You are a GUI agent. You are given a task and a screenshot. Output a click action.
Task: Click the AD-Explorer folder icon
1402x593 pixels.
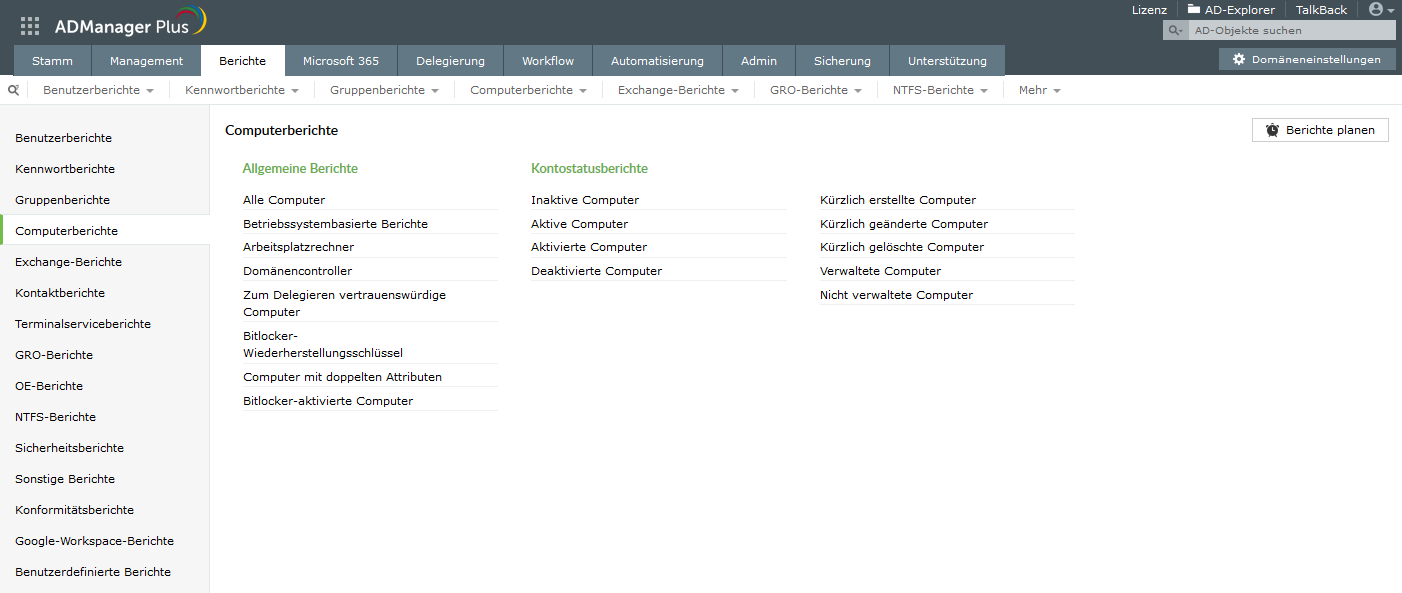[1194, 9]
